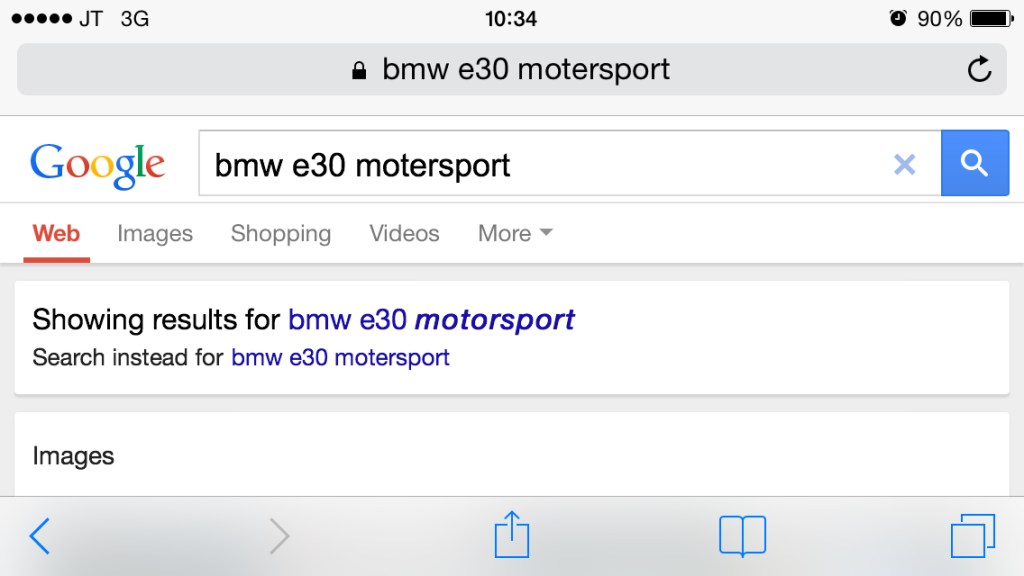Search instead for 'bmw e30 motersport' link
Viewport: 1024px width, 576px height.
(x=340, y=358)
